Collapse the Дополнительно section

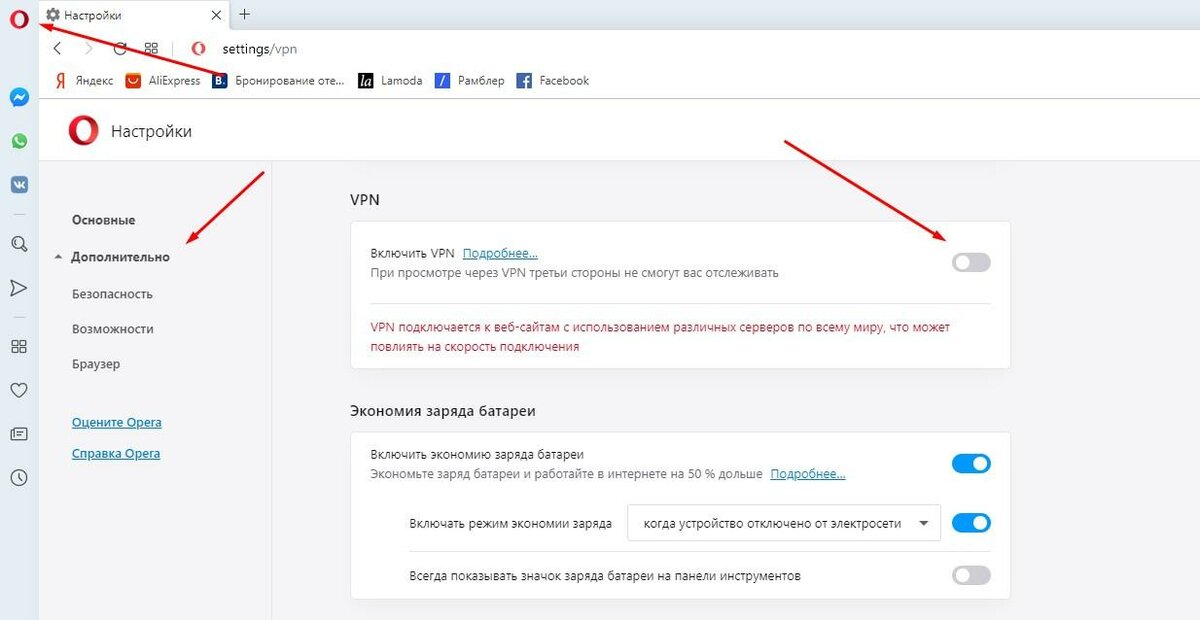(113, 257)
